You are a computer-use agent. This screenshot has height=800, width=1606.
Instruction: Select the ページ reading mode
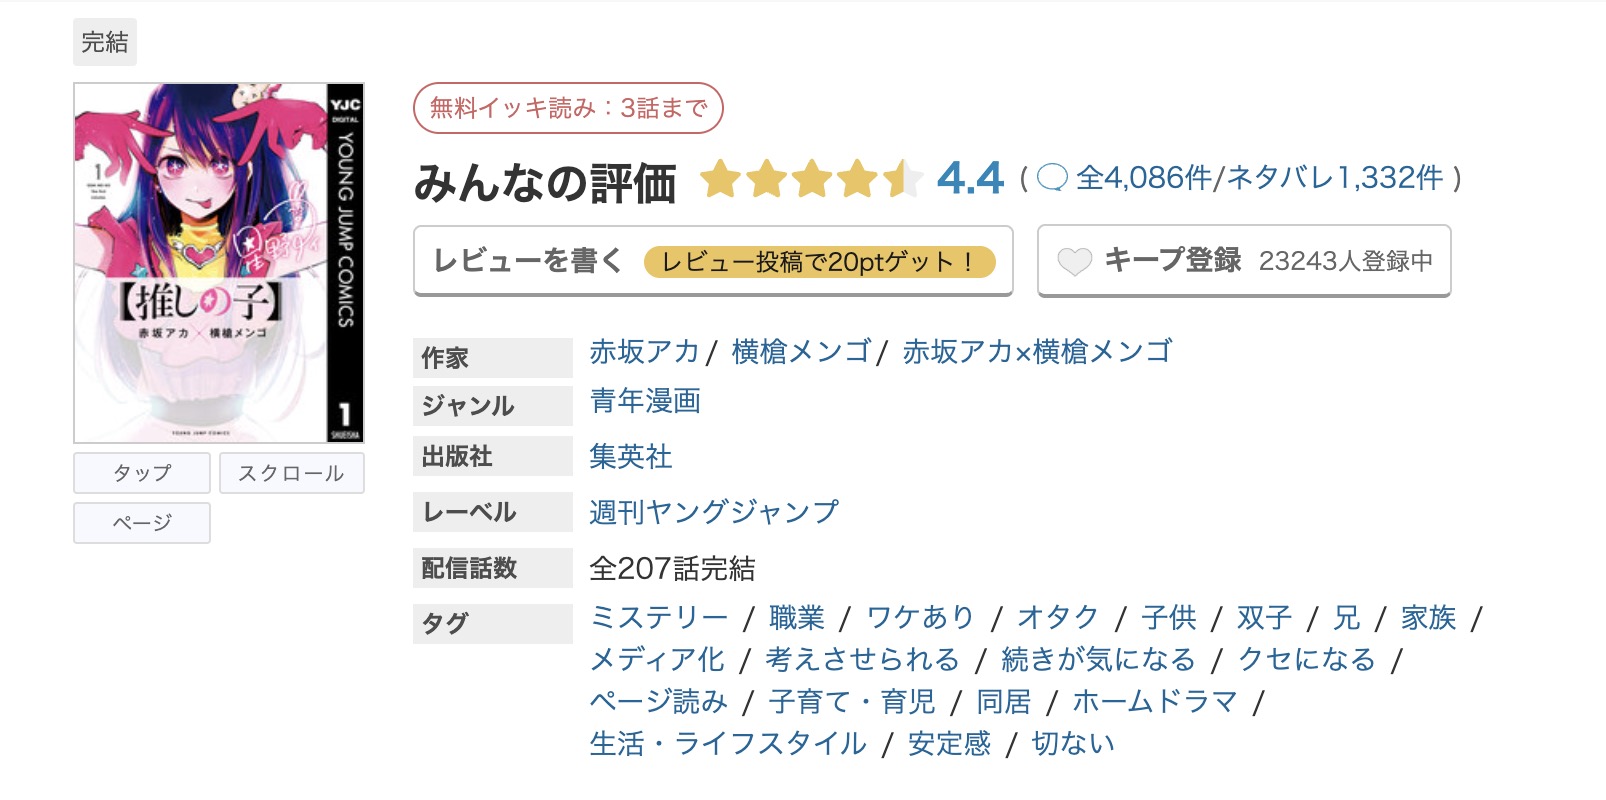tap(141, 523)
